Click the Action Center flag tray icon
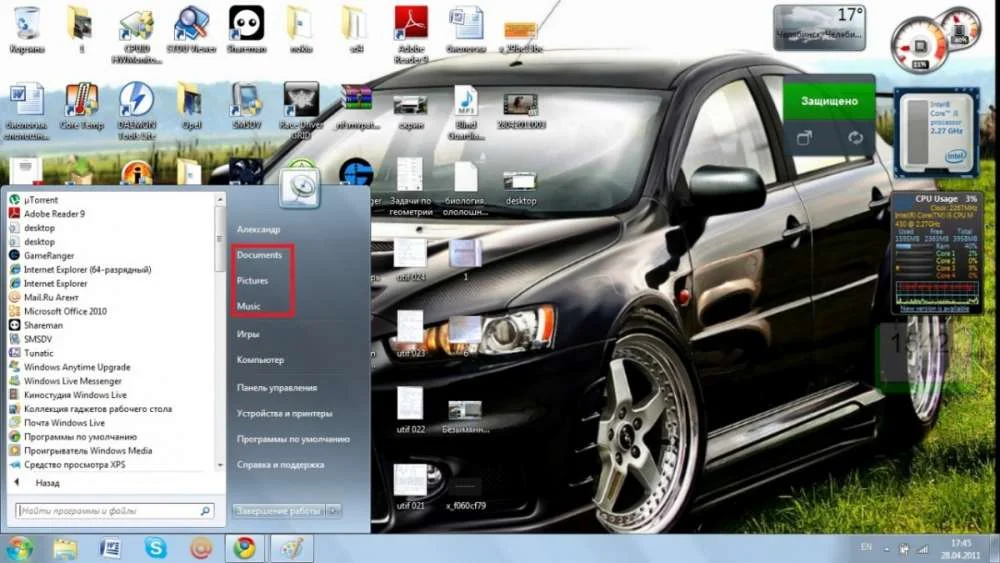The height and width of the screenshot is (563, 1000). pyautogui.click(x=904, y=548)
